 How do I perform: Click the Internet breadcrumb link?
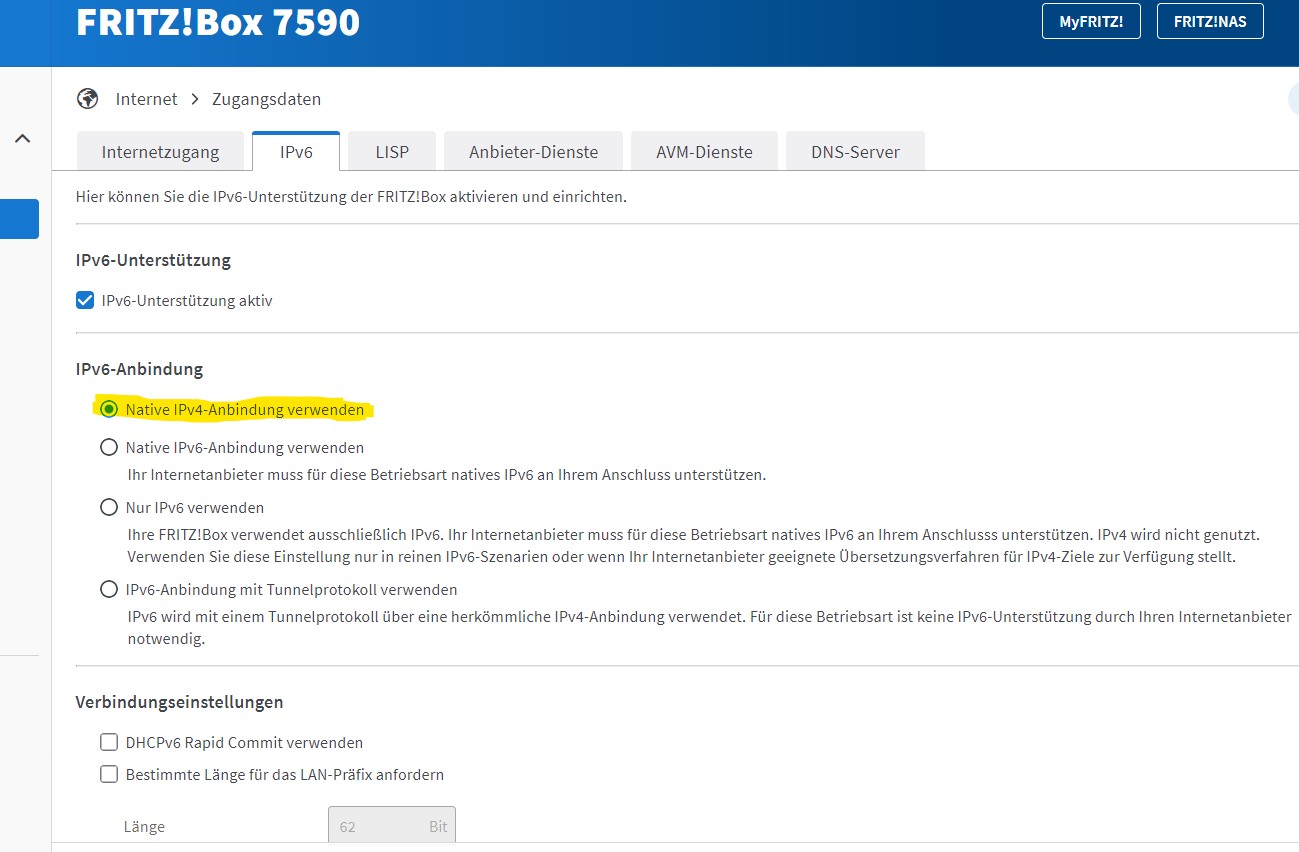click(146, 99)
